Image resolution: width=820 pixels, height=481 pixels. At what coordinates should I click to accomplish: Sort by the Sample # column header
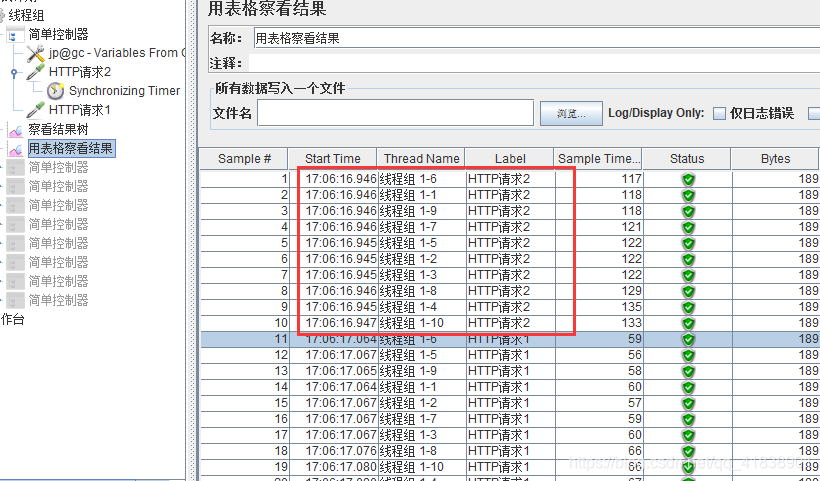[244, 158]
